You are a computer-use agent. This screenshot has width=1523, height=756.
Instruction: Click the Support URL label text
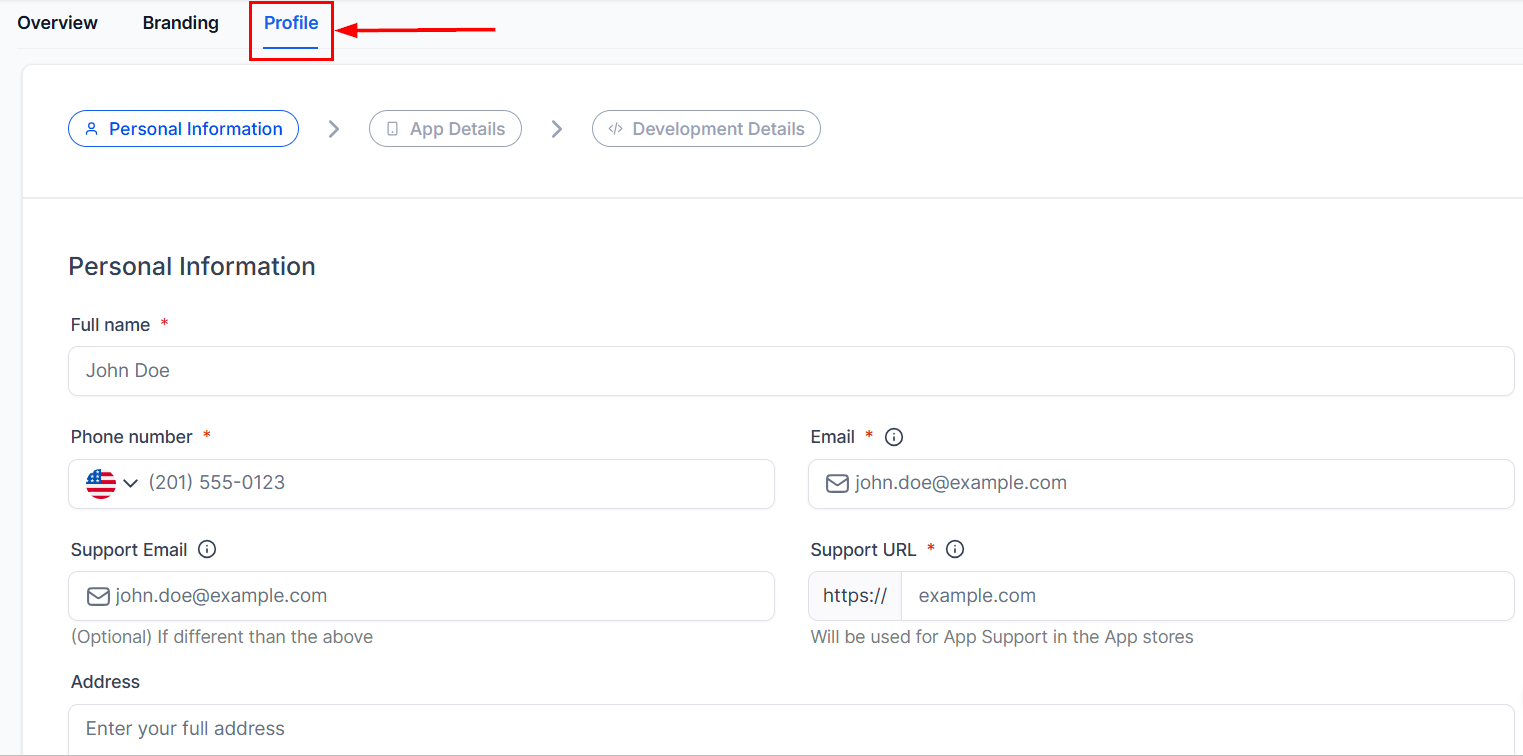coord(863,550)
